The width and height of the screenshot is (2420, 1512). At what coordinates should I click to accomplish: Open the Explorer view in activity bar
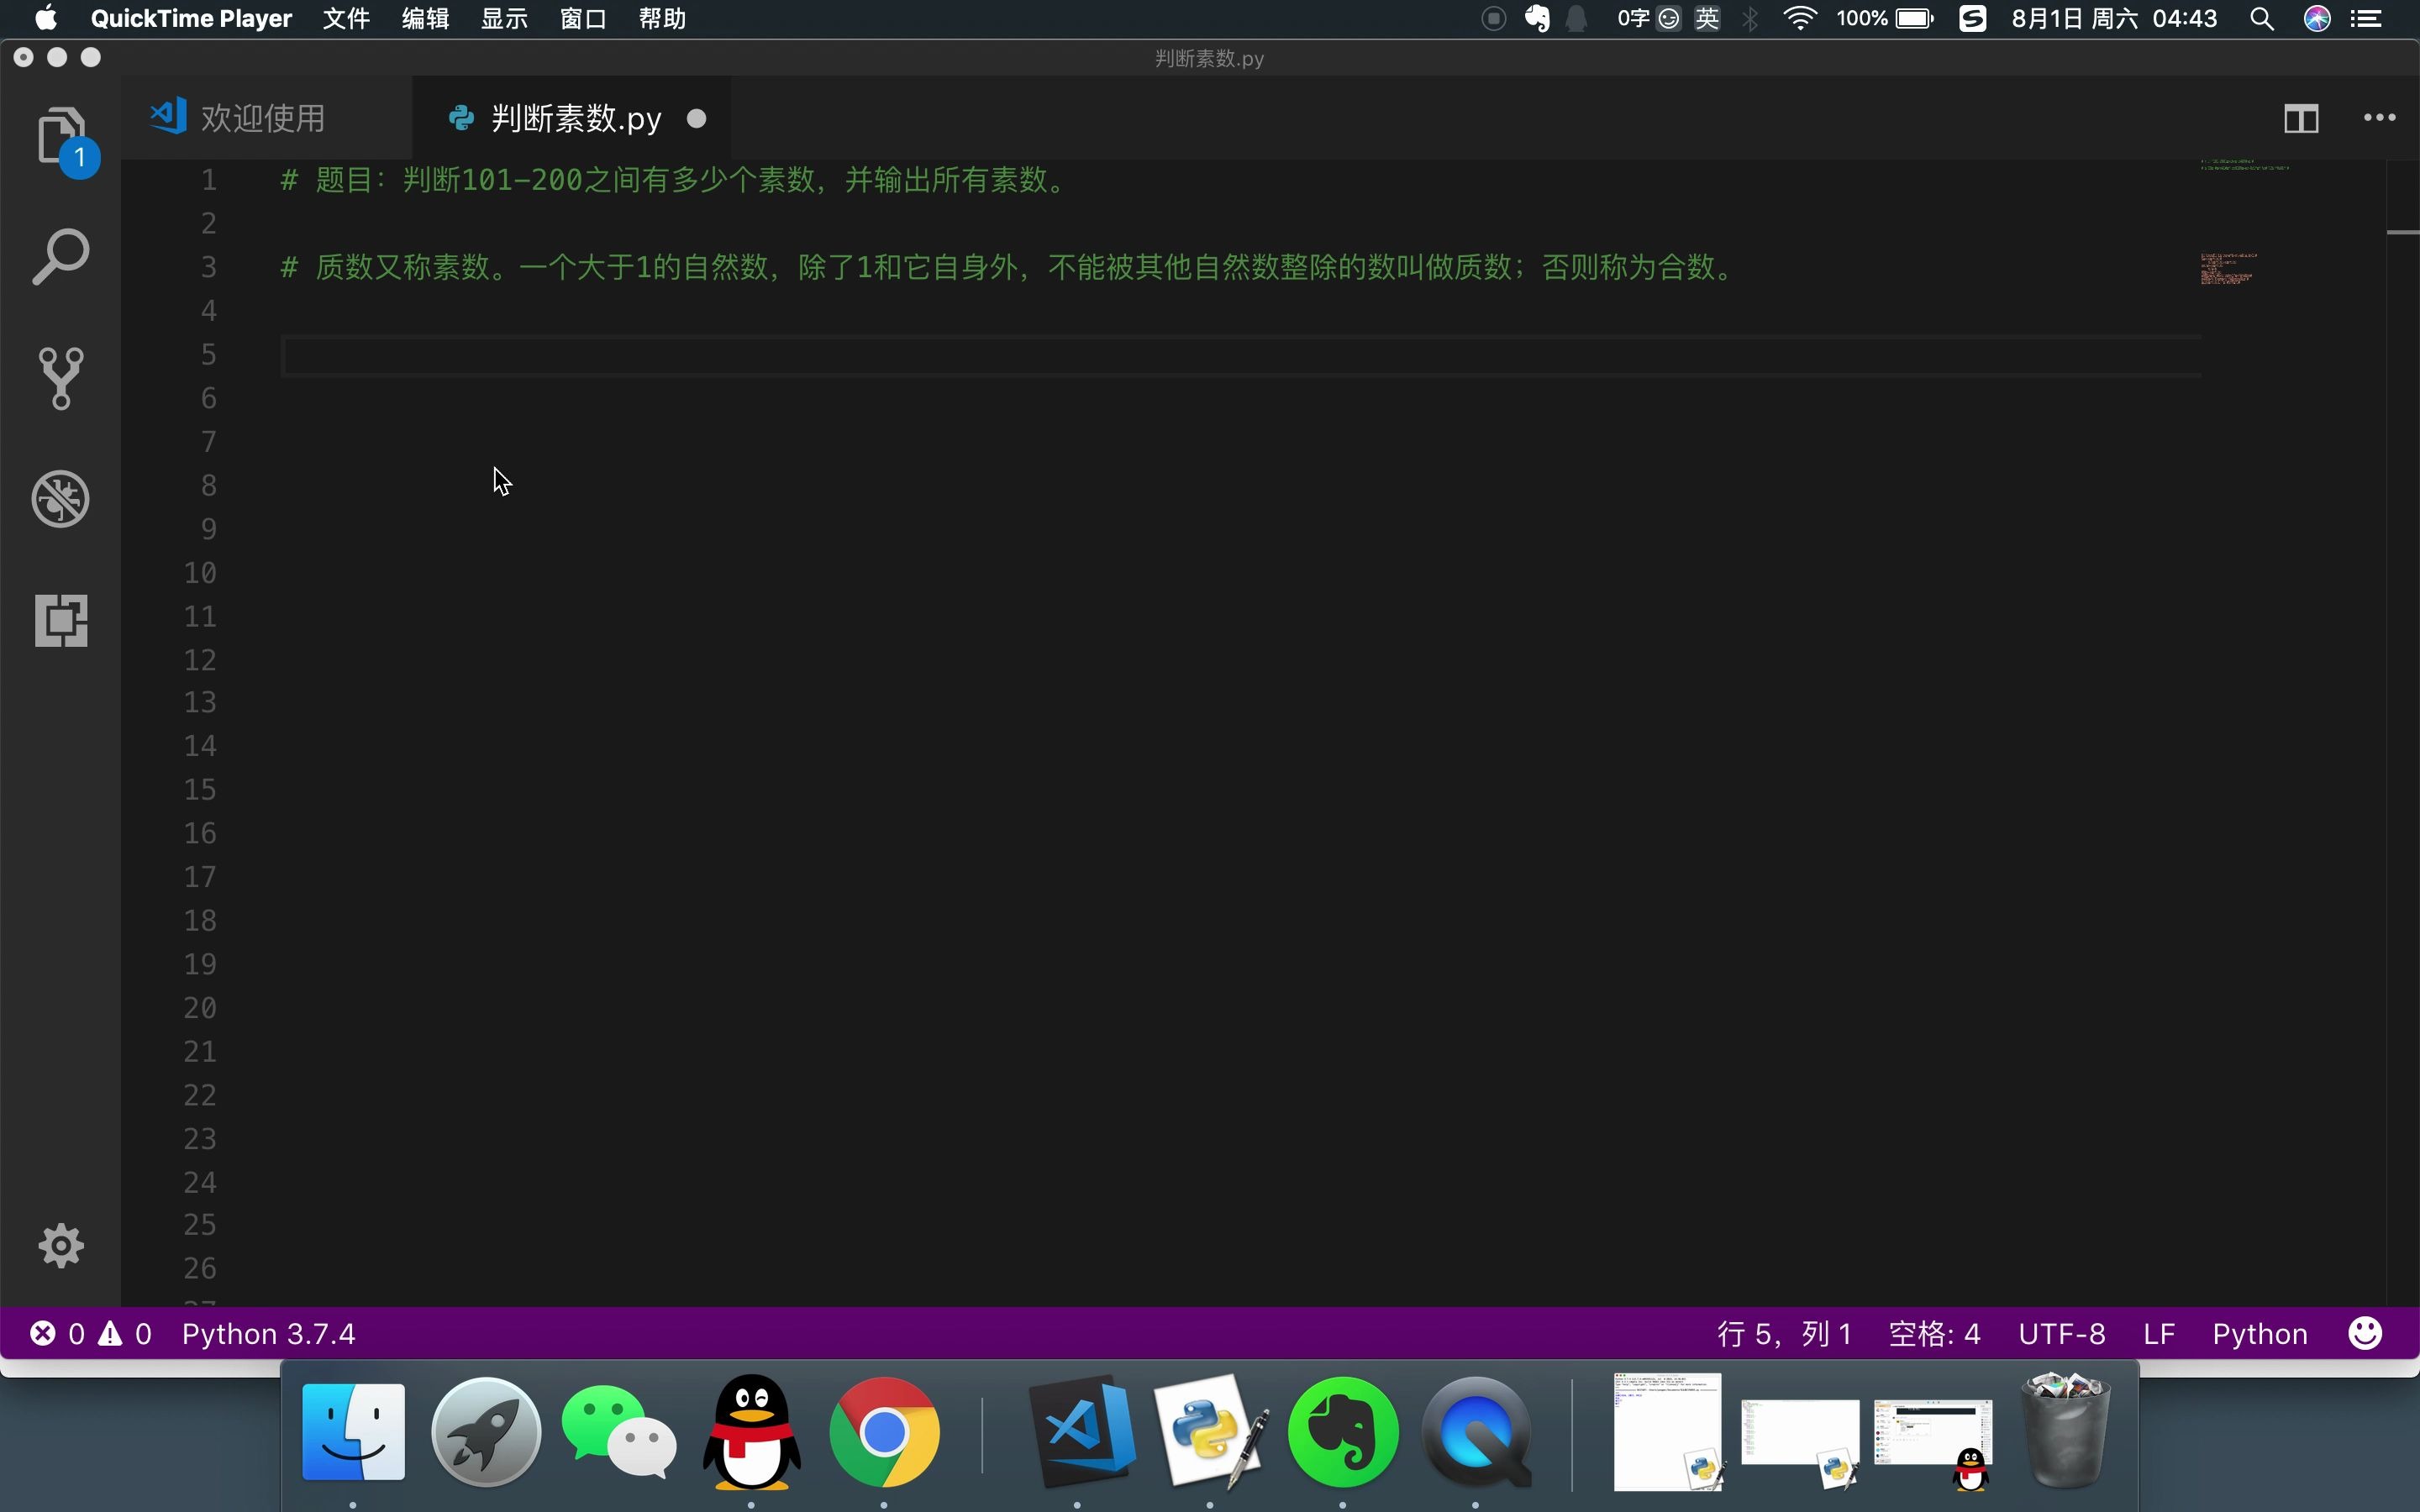[x=62, y=138]
